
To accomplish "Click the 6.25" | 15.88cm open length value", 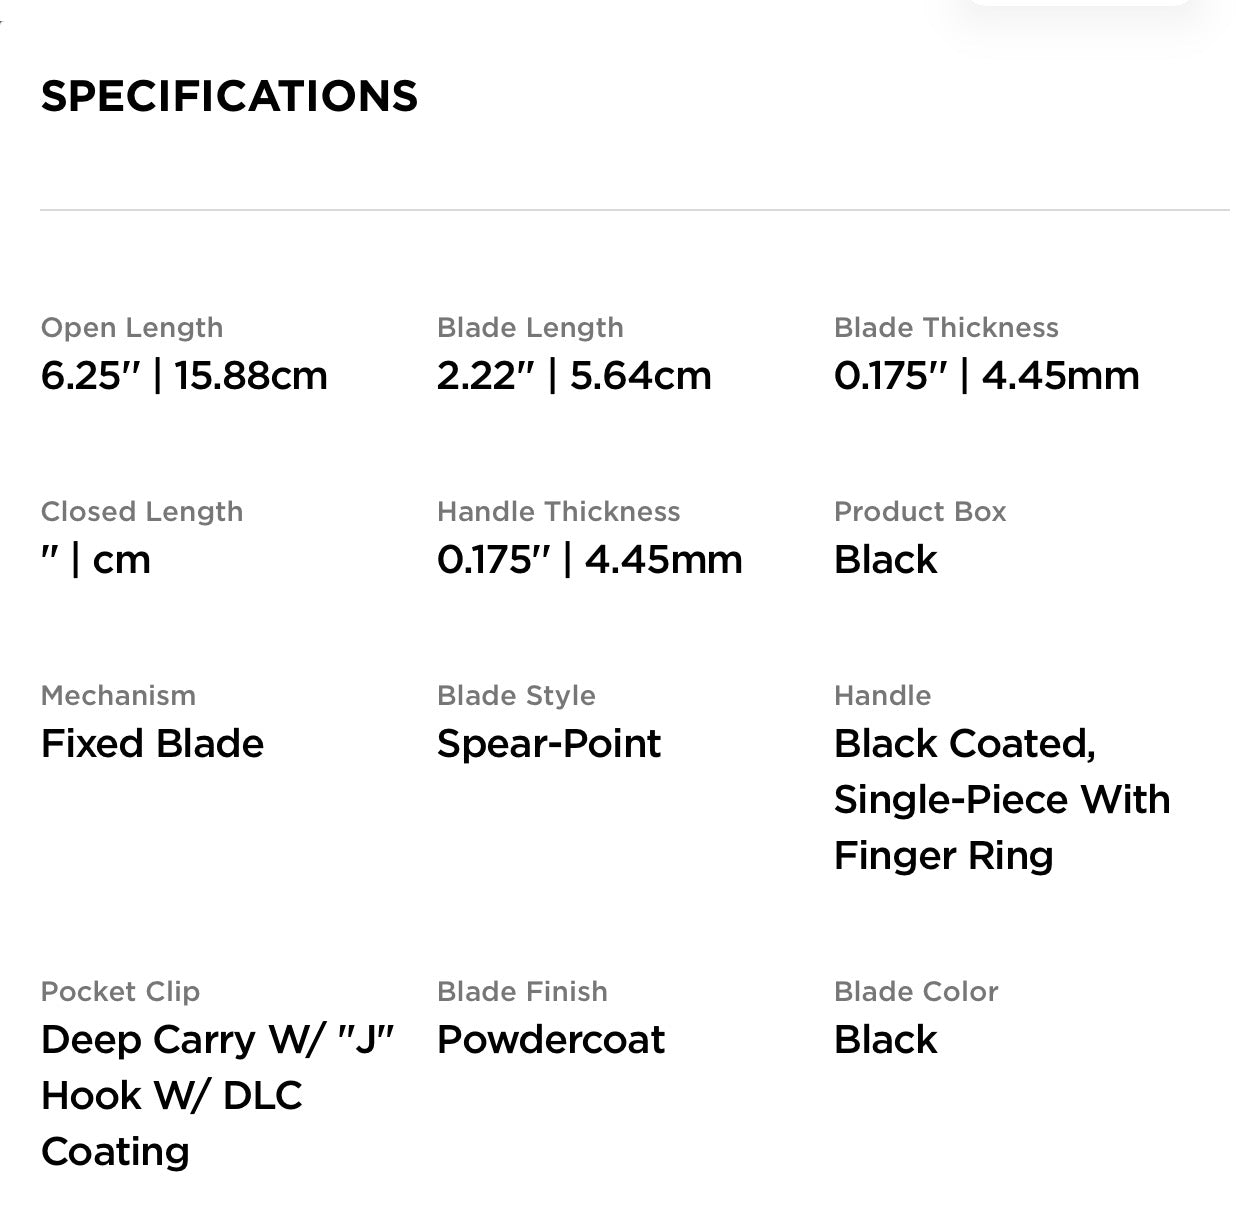I will click(184, 376).
